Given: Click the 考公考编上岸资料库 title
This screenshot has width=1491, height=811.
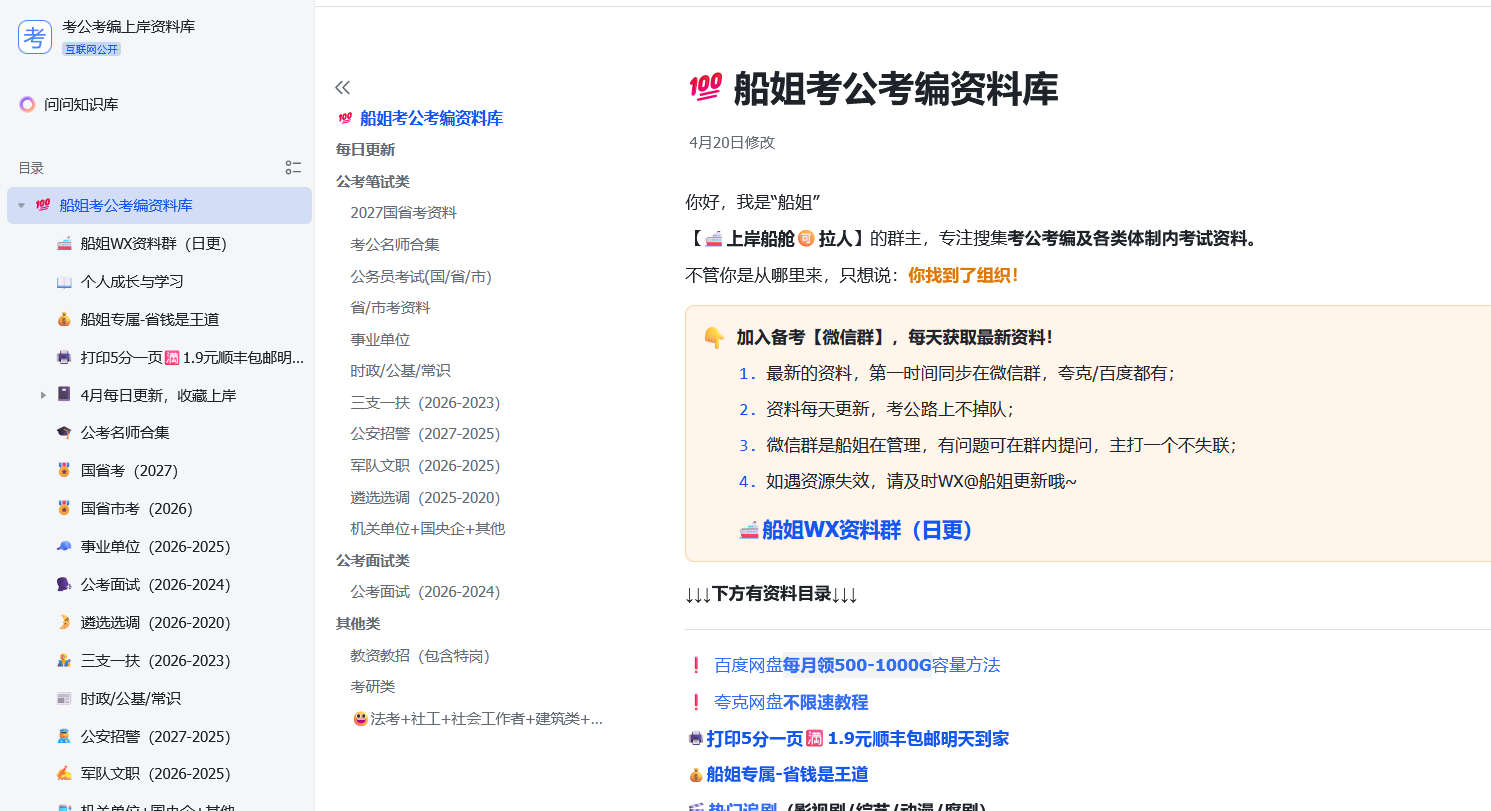Looking at the screenshot, I should pyautogui.click(x=128, y=26).
